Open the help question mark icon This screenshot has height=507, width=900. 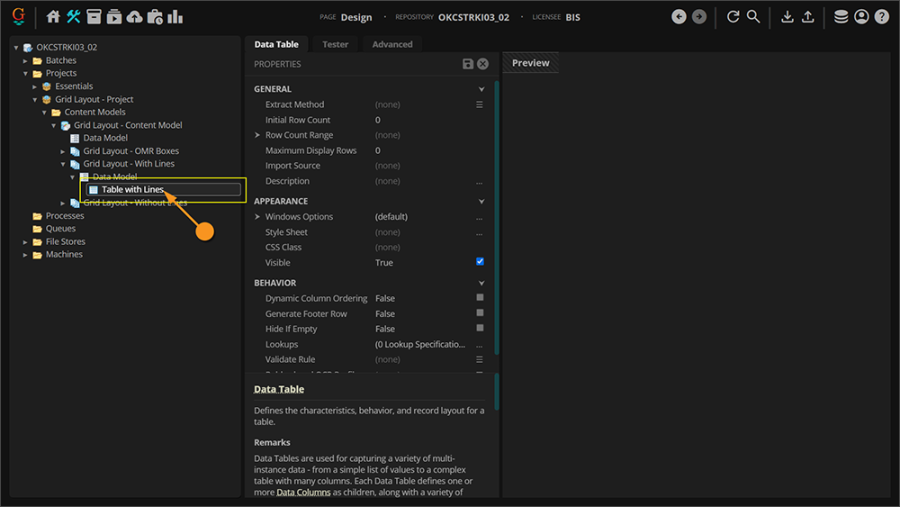click(x=881, y=17)
